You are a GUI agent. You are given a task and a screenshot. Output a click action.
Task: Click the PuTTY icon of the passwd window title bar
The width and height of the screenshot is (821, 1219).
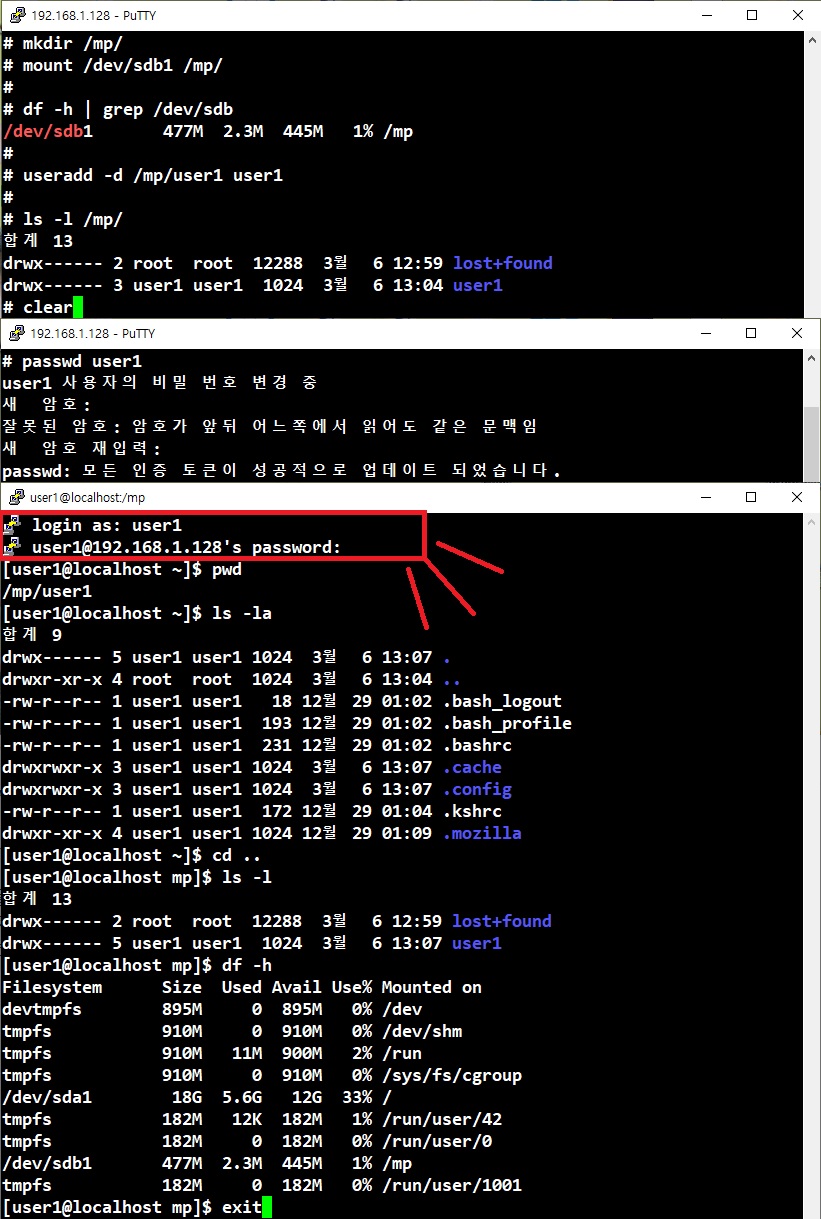15,333
